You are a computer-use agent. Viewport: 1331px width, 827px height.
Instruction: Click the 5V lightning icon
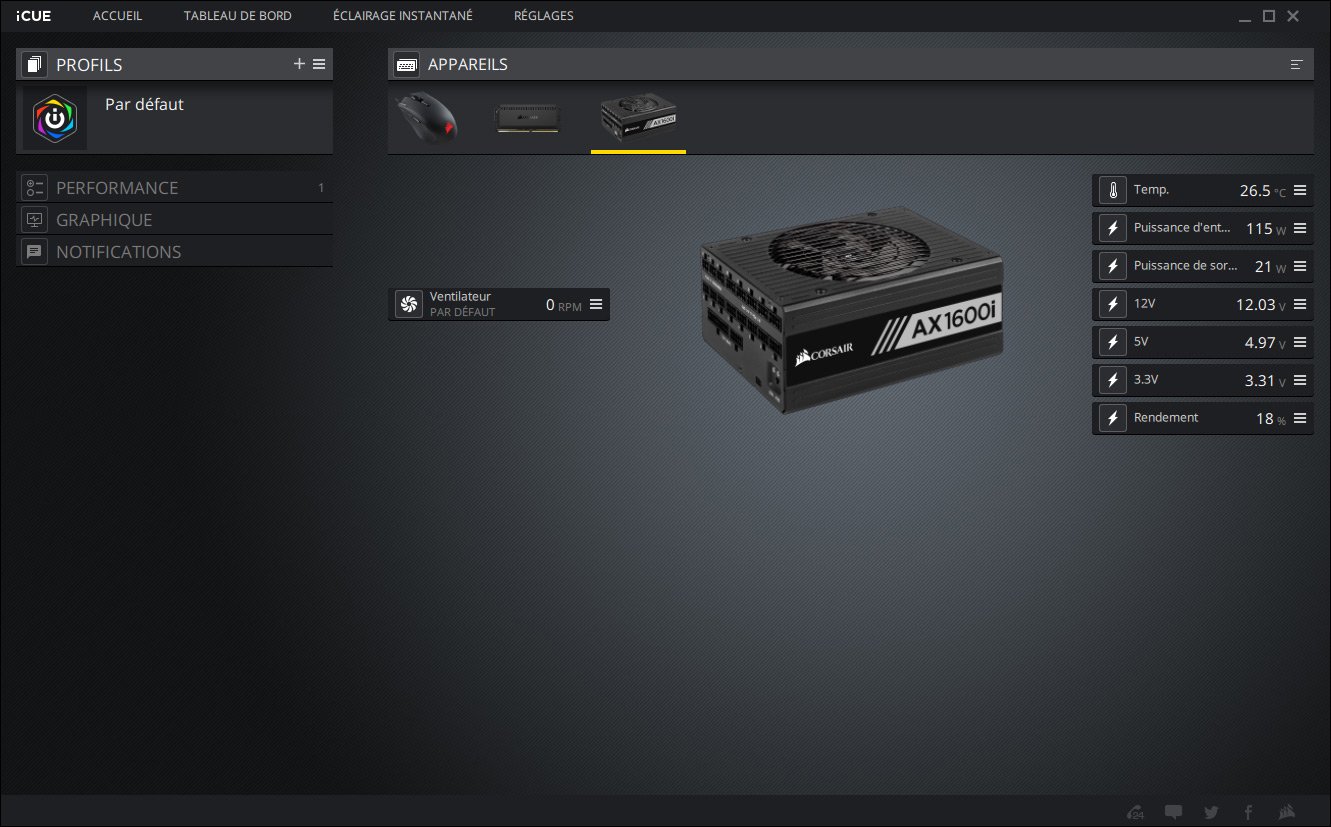pos(1112,342)
